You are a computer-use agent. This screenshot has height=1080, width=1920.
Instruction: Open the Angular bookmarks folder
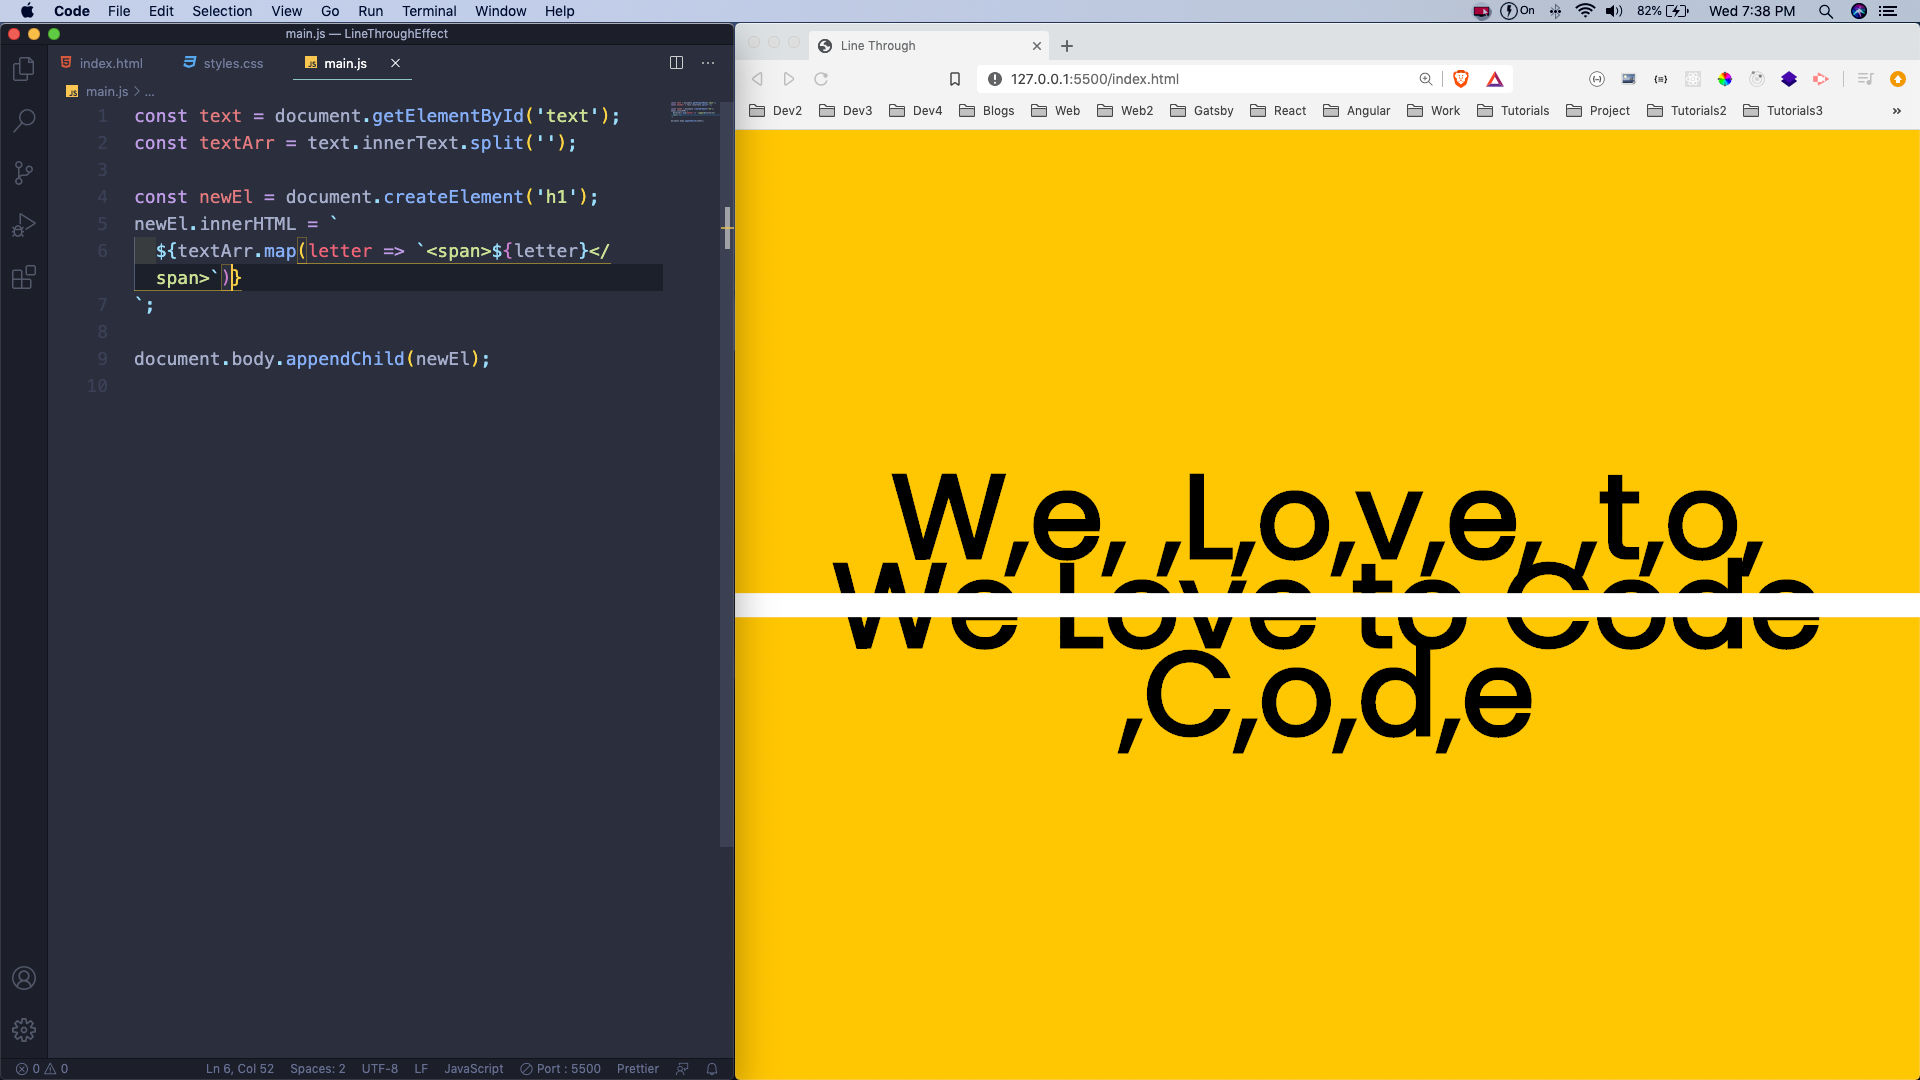pos(1357,111)
